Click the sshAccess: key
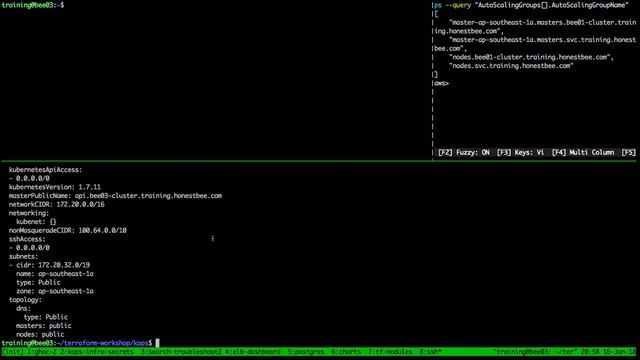 point(27,239)
